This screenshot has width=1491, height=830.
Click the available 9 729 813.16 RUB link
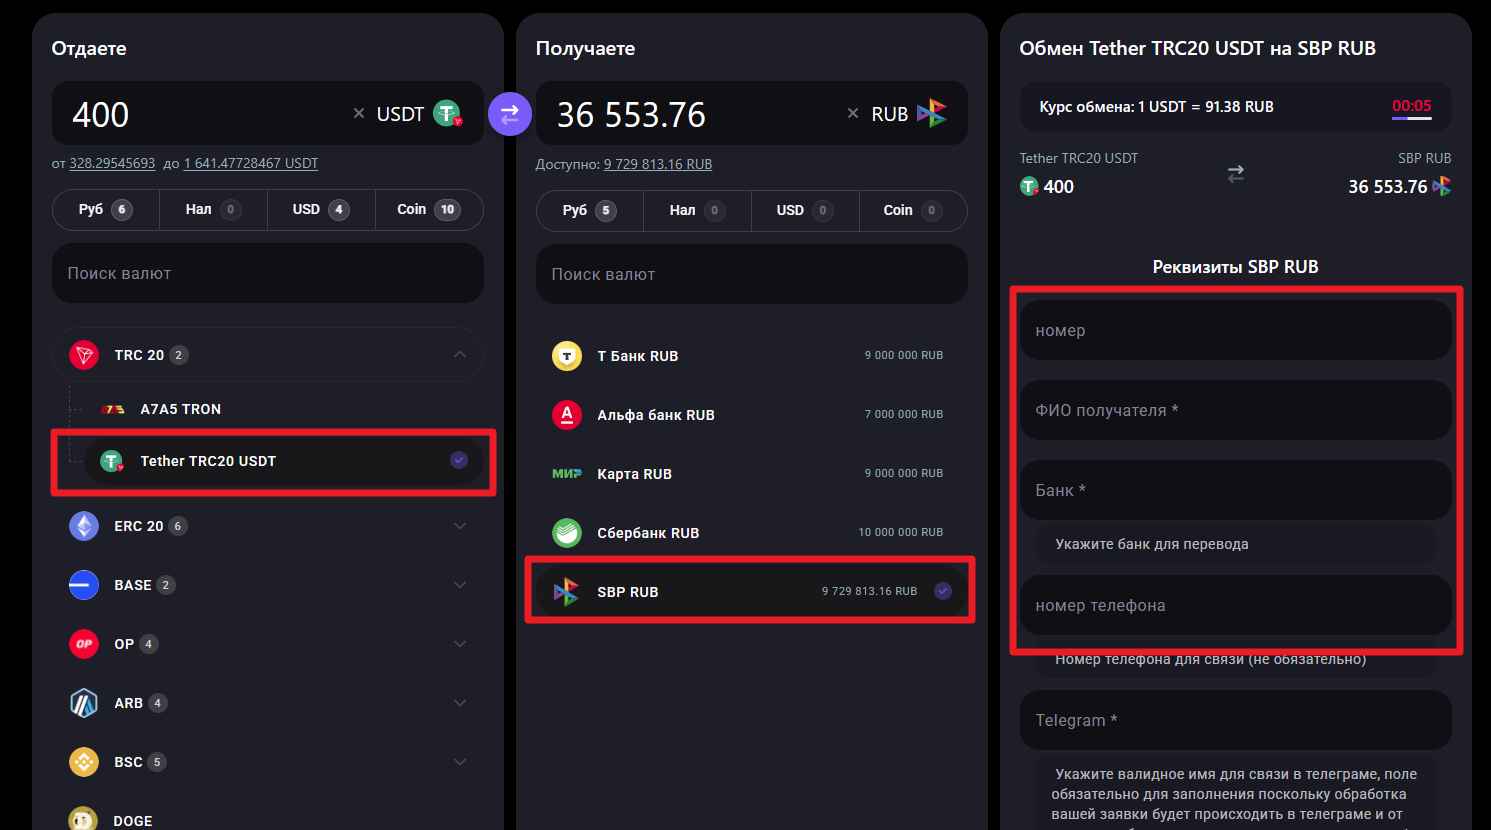coord(657,164)
